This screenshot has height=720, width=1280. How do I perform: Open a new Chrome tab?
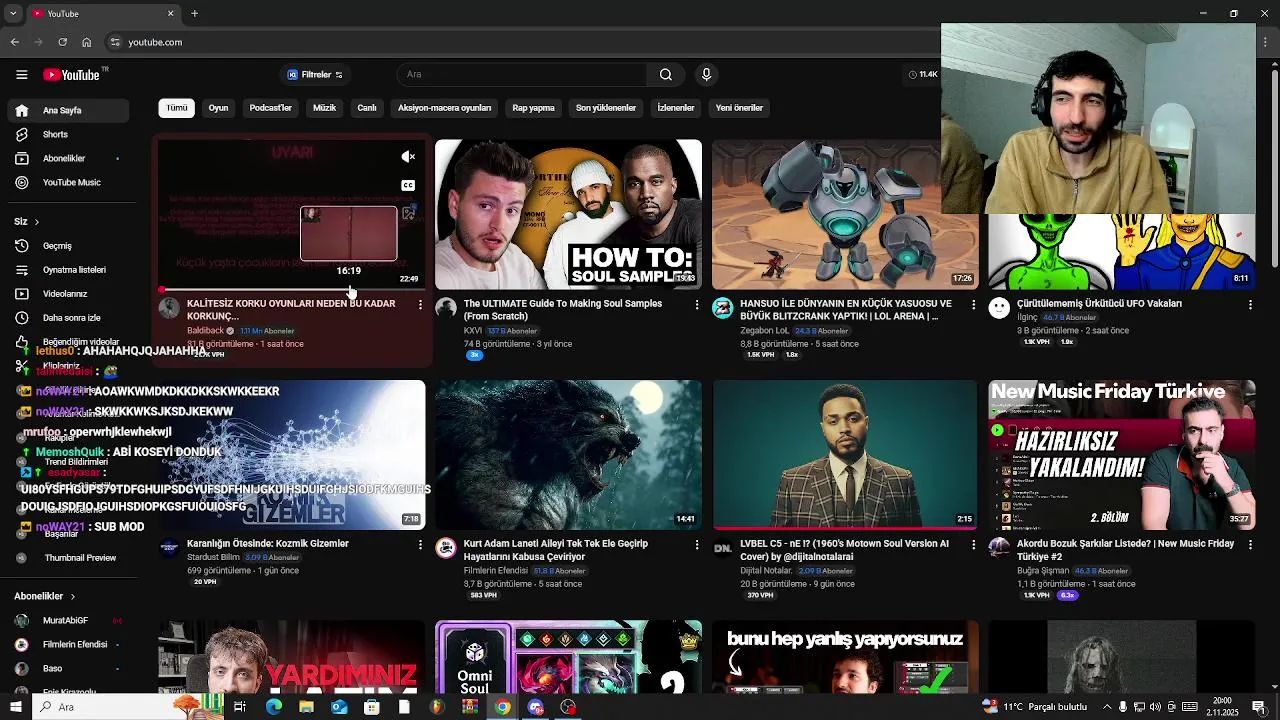(194, 13)
